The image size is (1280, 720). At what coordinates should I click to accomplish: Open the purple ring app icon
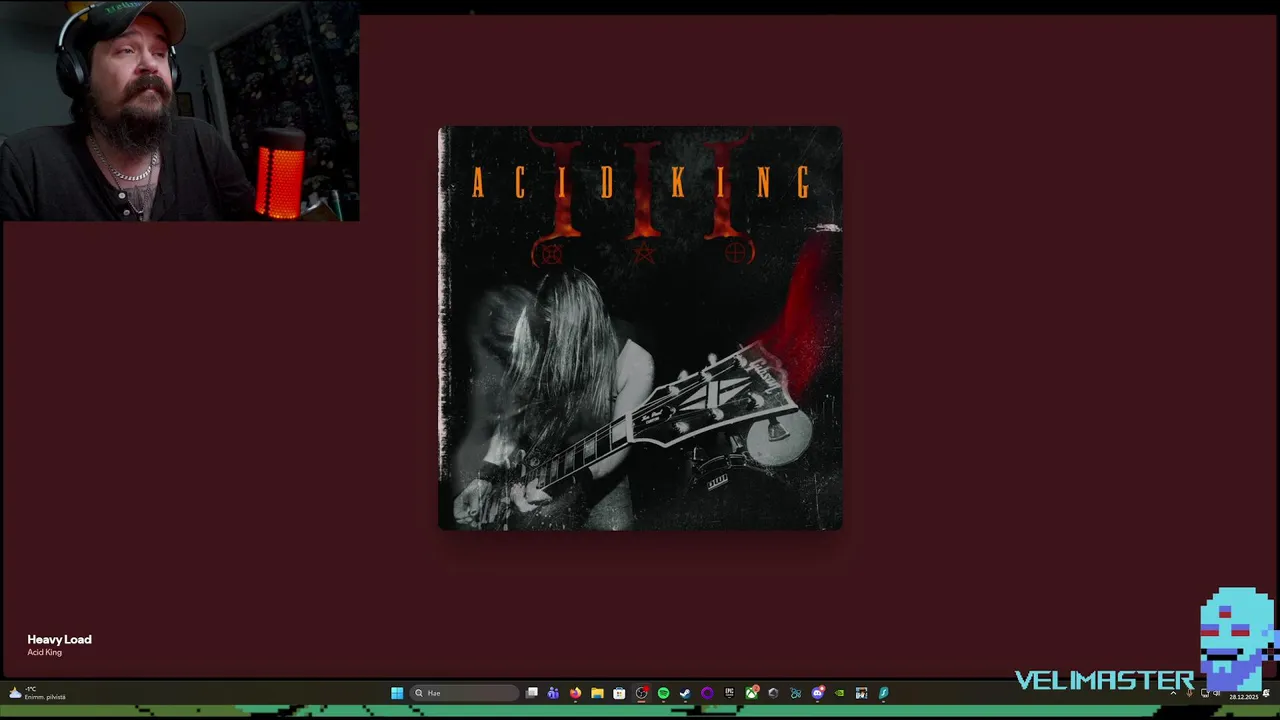[x=707, y=693]
